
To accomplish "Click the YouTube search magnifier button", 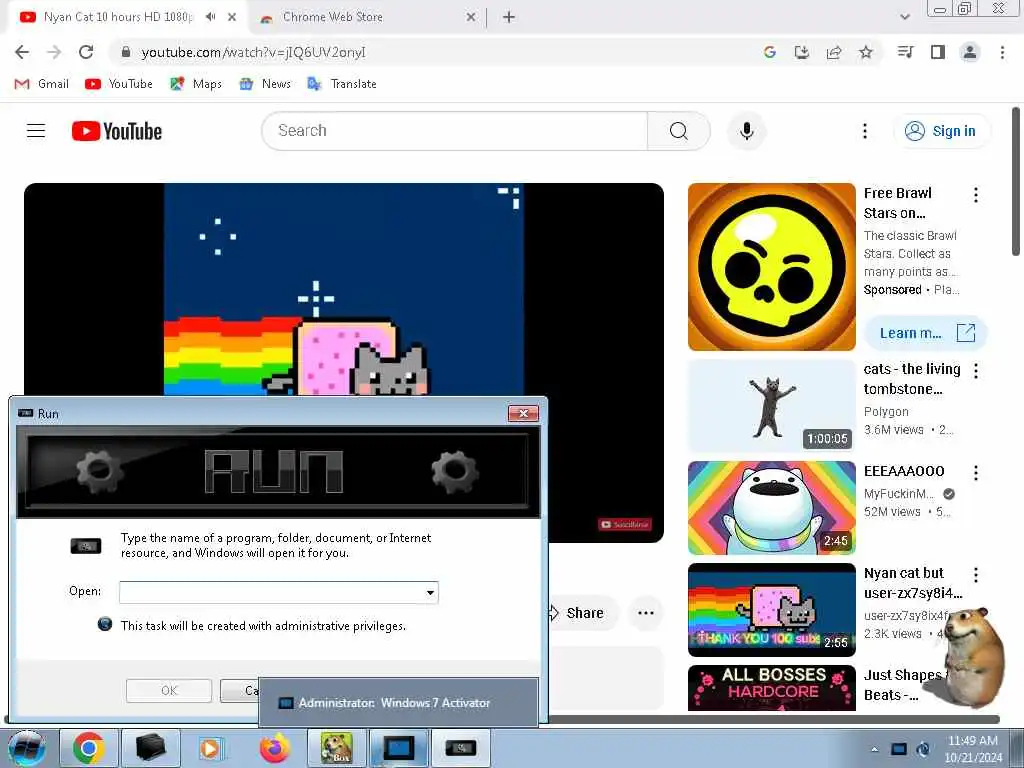I will 679,131.
